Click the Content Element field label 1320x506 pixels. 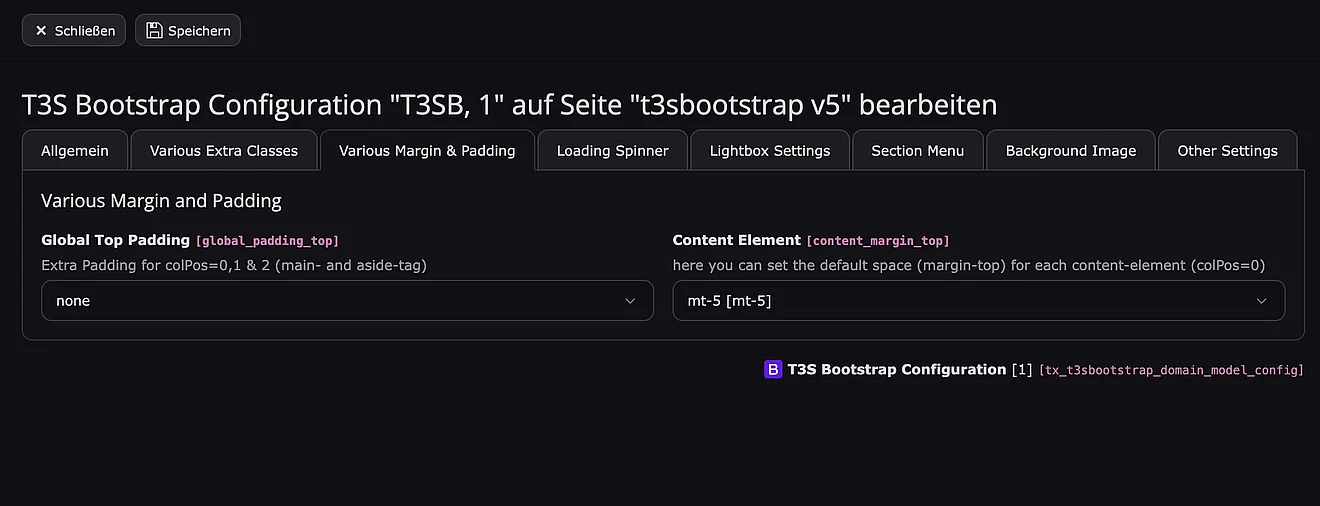tap(737, 240)
